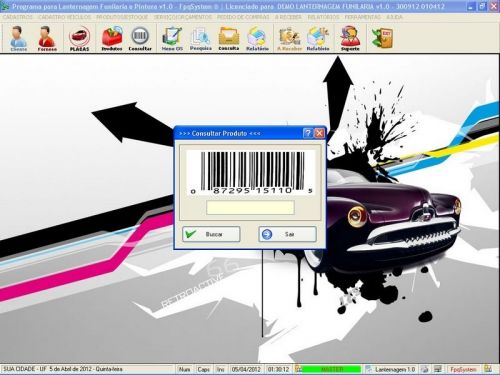Click the FpgSystem label in status bar
The image size is (500, 375).
[463, 369]
